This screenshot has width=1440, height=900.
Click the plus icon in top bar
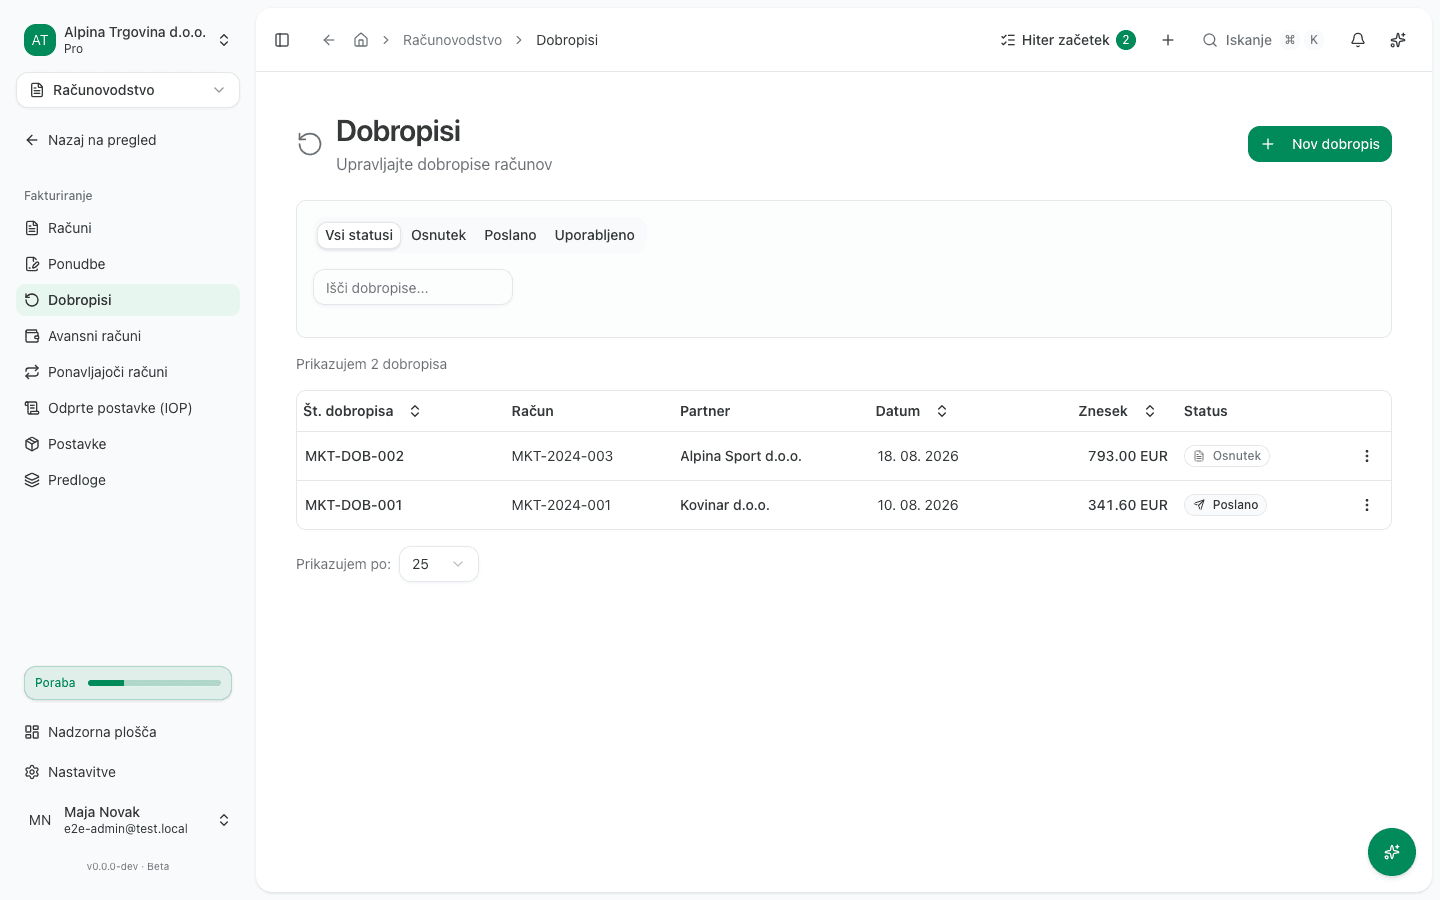point(1168,40)
